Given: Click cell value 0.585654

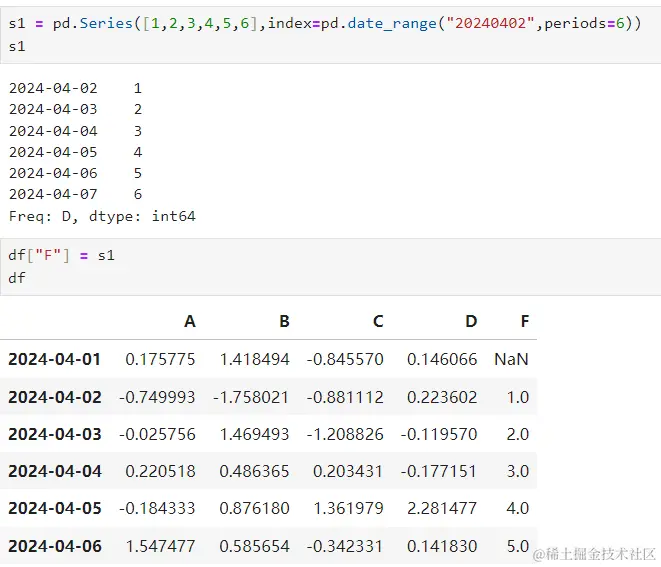Looking at the screenshot, I should pos(255,546).
